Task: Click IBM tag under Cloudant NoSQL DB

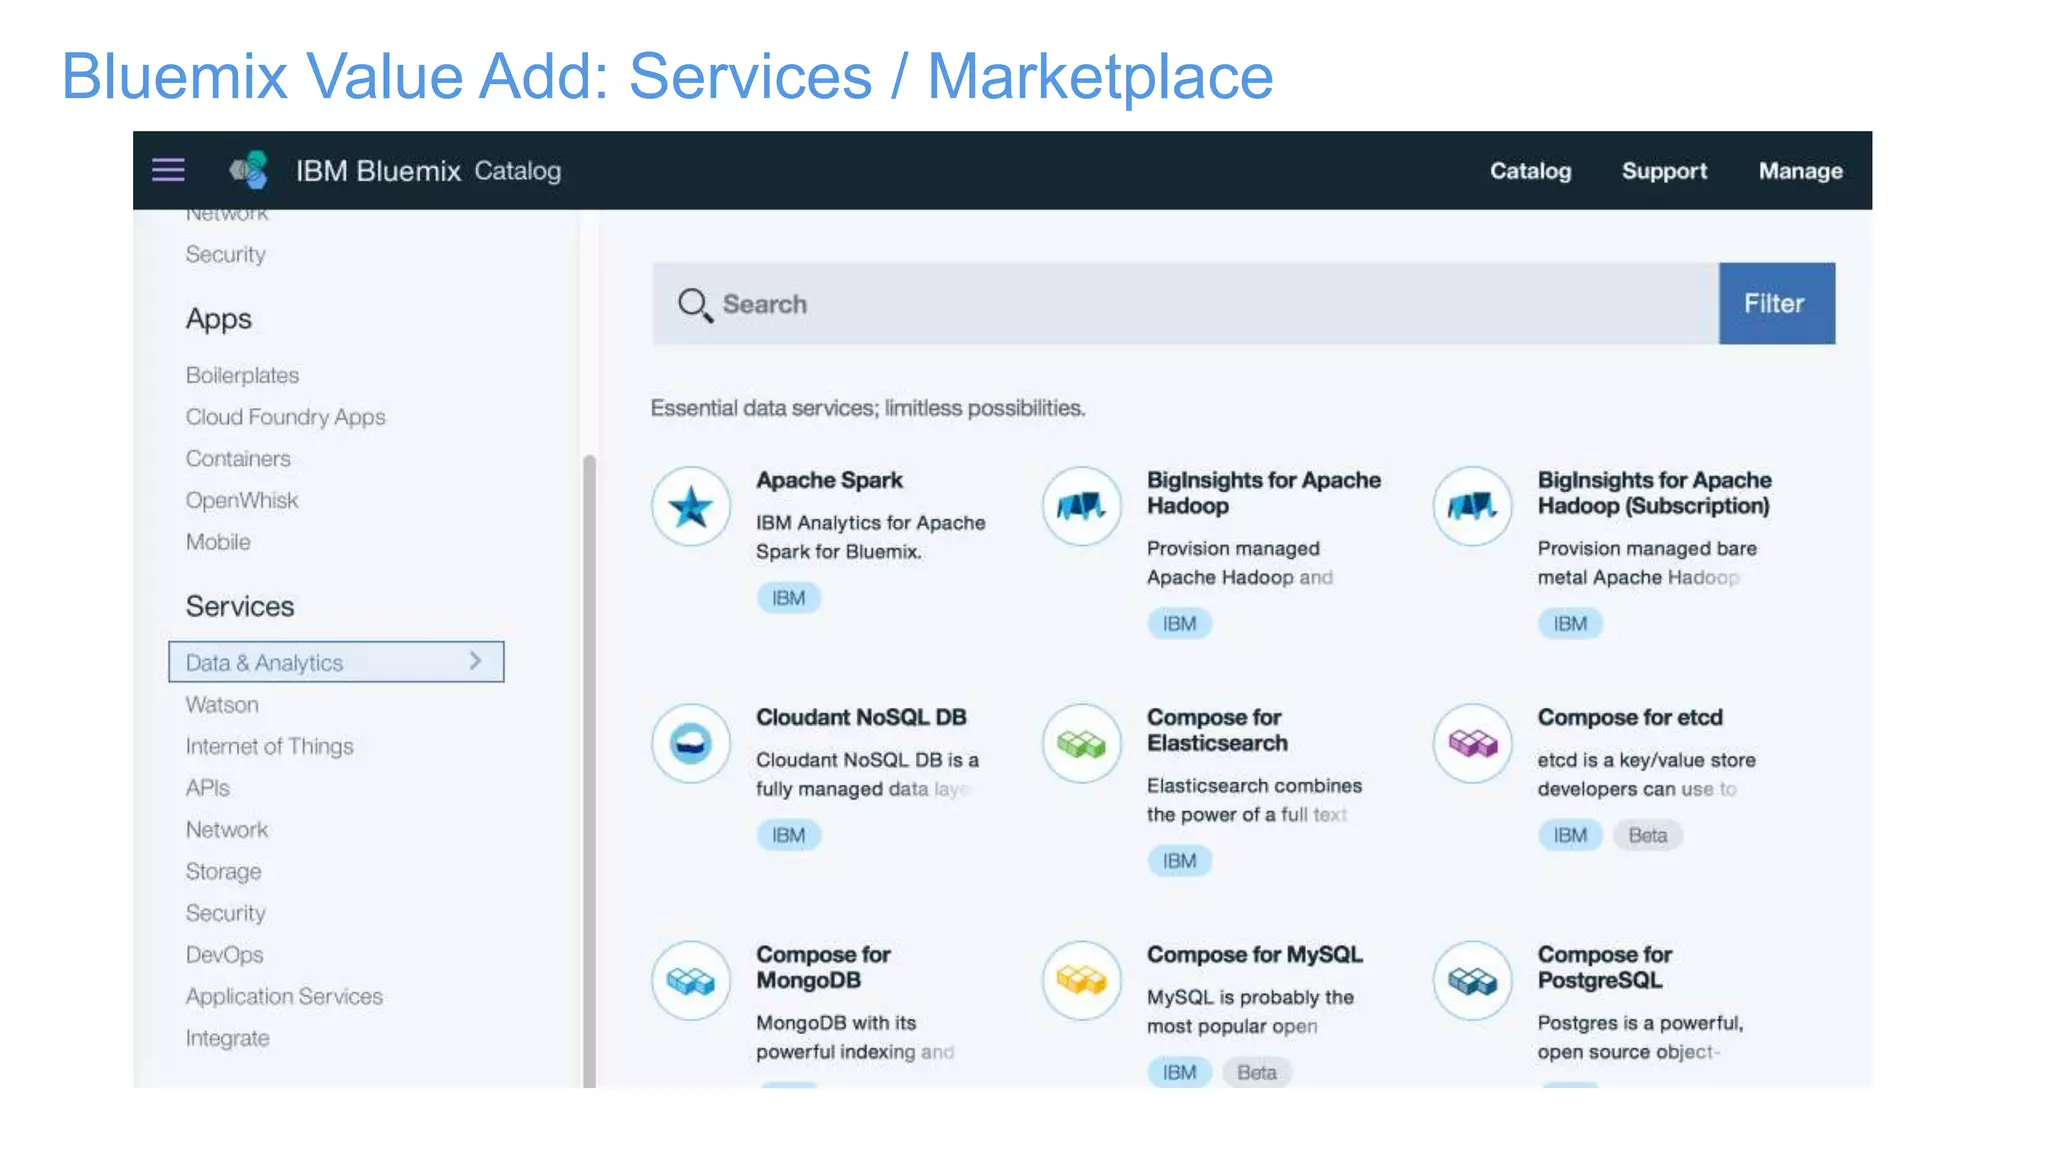Action: [788, 835]
